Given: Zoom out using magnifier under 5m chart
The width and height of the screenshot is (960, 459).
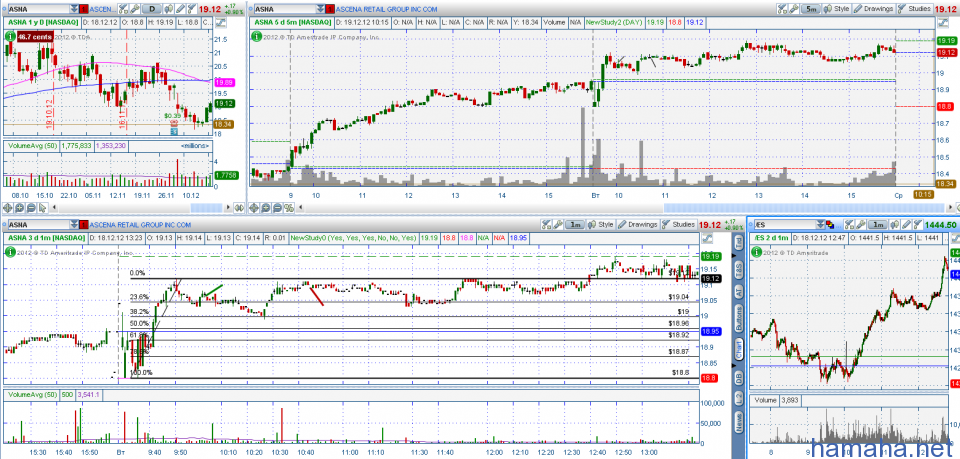Looking at the screenshot, I should click(x=277, y=208).
